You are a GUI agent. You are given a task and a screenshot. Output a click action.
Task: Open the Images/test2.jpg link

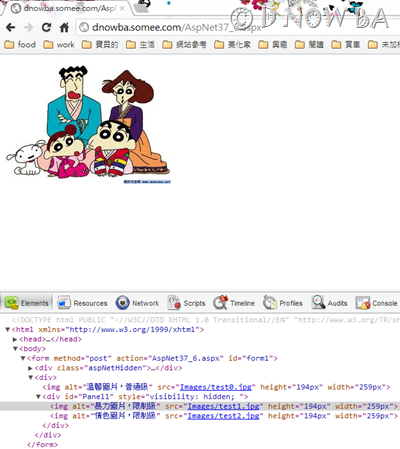223,416
